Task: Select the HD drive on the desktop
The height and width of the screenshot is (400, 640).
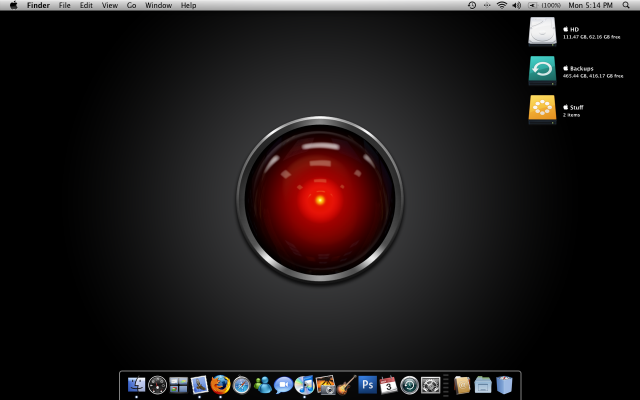Action: point(542,31)
